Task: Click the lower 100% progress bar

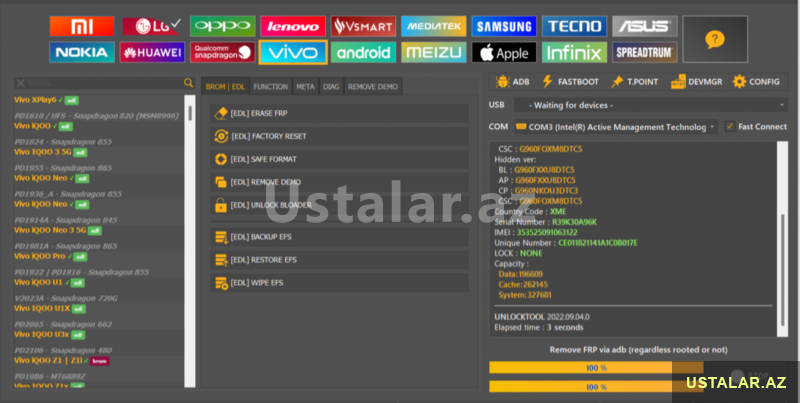Action: [596, 387]
